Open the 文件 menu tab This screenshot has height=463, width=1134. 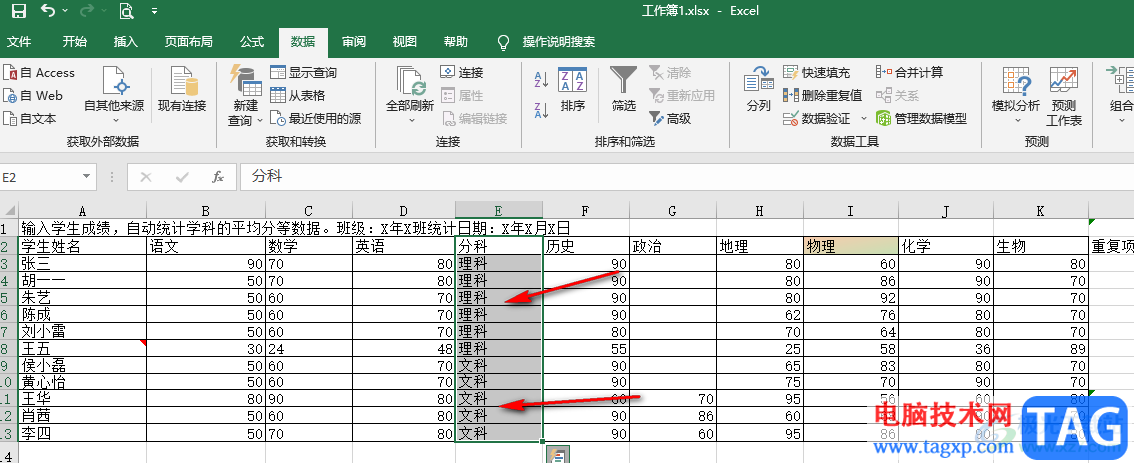click(x=19, y=42)
